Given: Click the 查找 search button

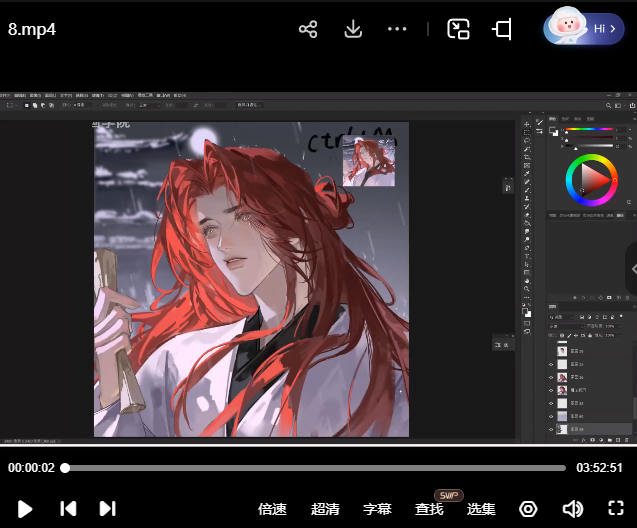Looking at the screenshot, I should [x=429, y=509].
